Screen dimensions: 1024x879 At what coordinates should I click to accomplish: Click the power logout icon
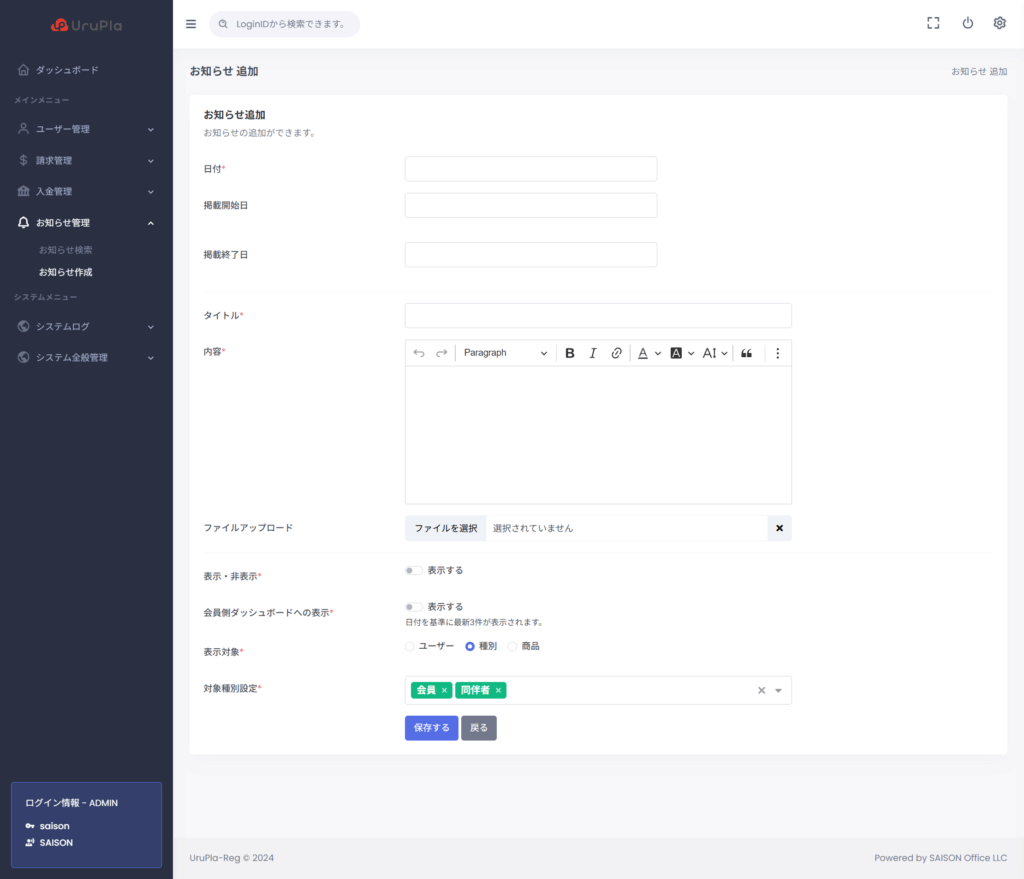click(967, 23)
